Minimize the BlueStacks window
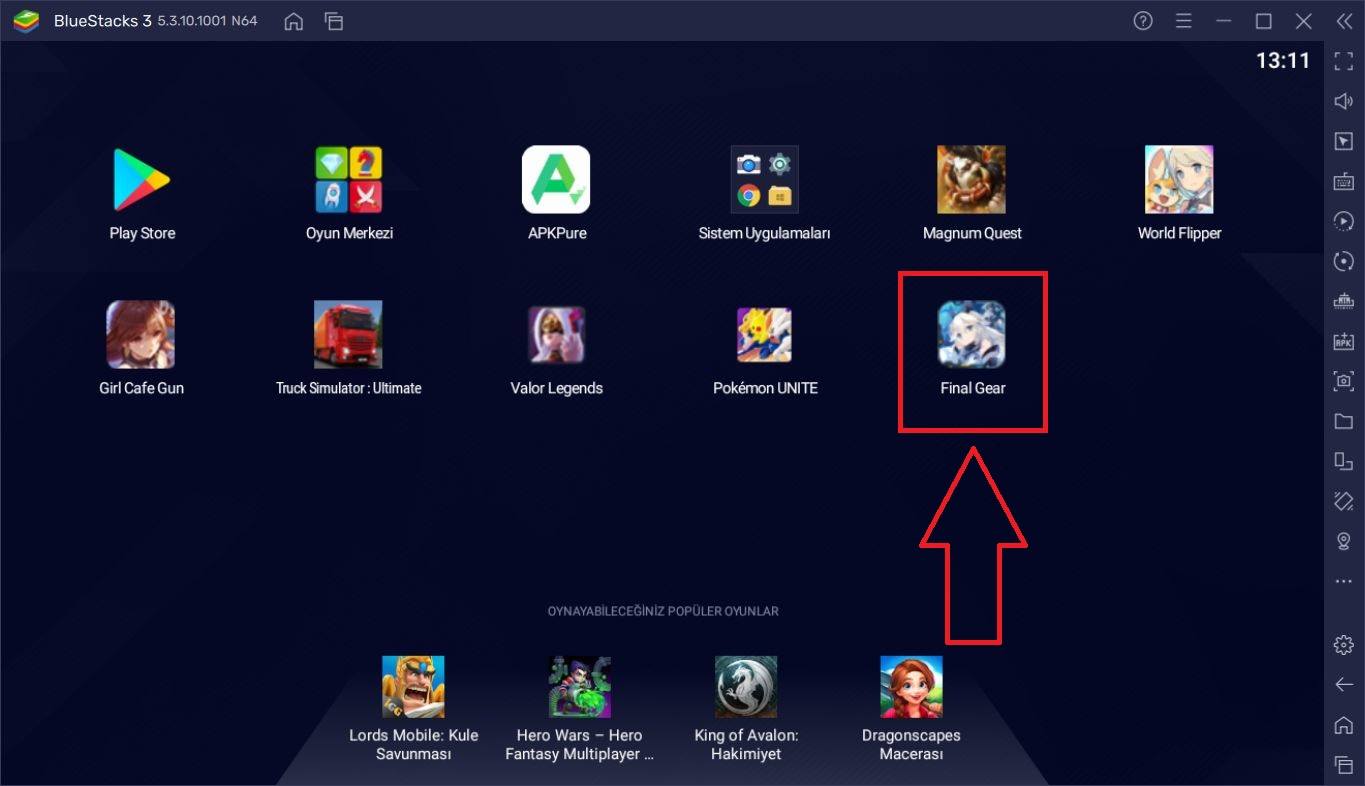The width and height of the screenshot is (1365, 786). click(x=1224, y=21)
